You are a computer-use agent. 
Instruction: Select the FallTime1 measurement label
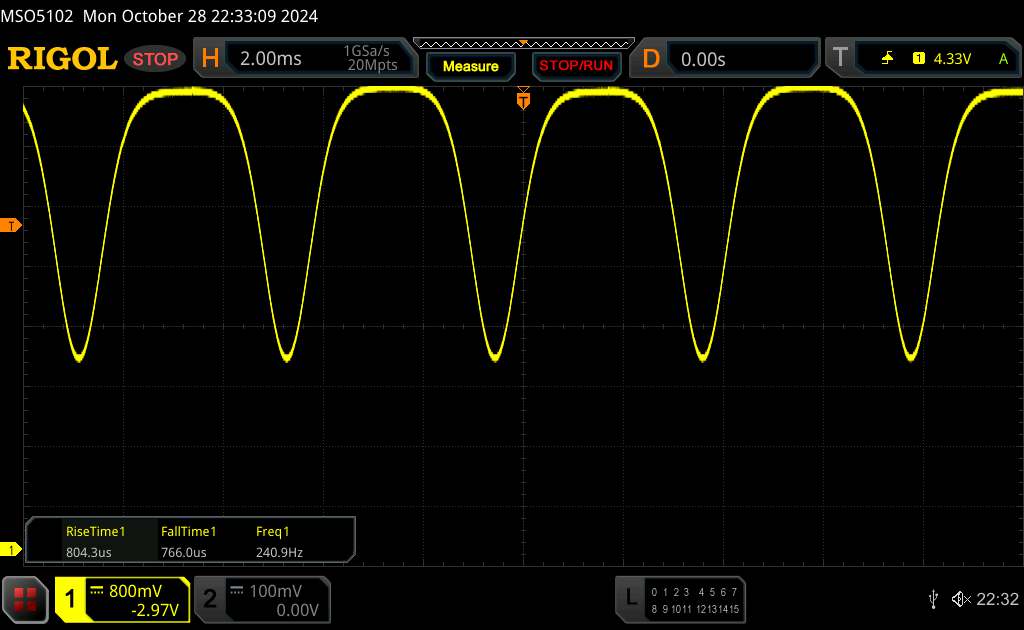[x=188, y=531]
